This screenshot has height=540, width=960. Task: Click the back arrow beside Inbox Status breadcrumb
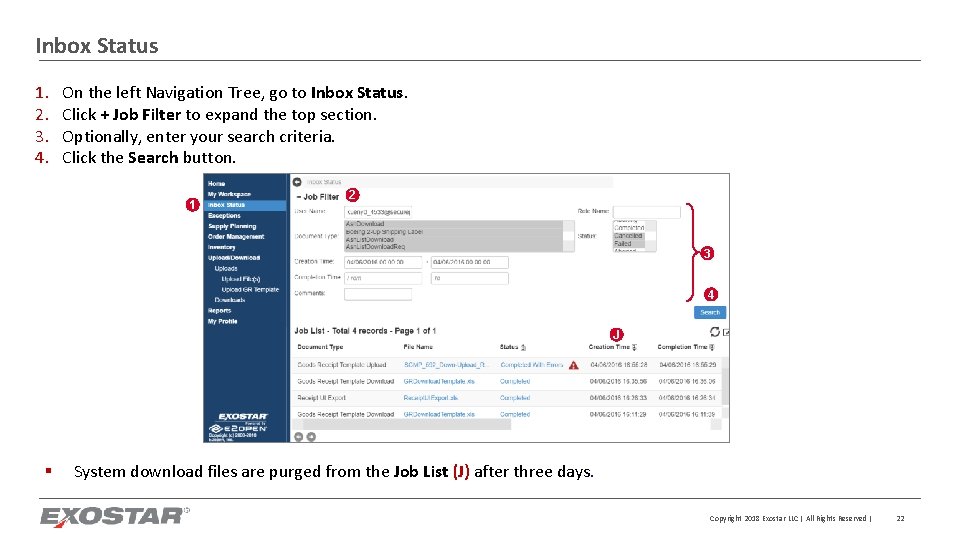coord(297,182)
